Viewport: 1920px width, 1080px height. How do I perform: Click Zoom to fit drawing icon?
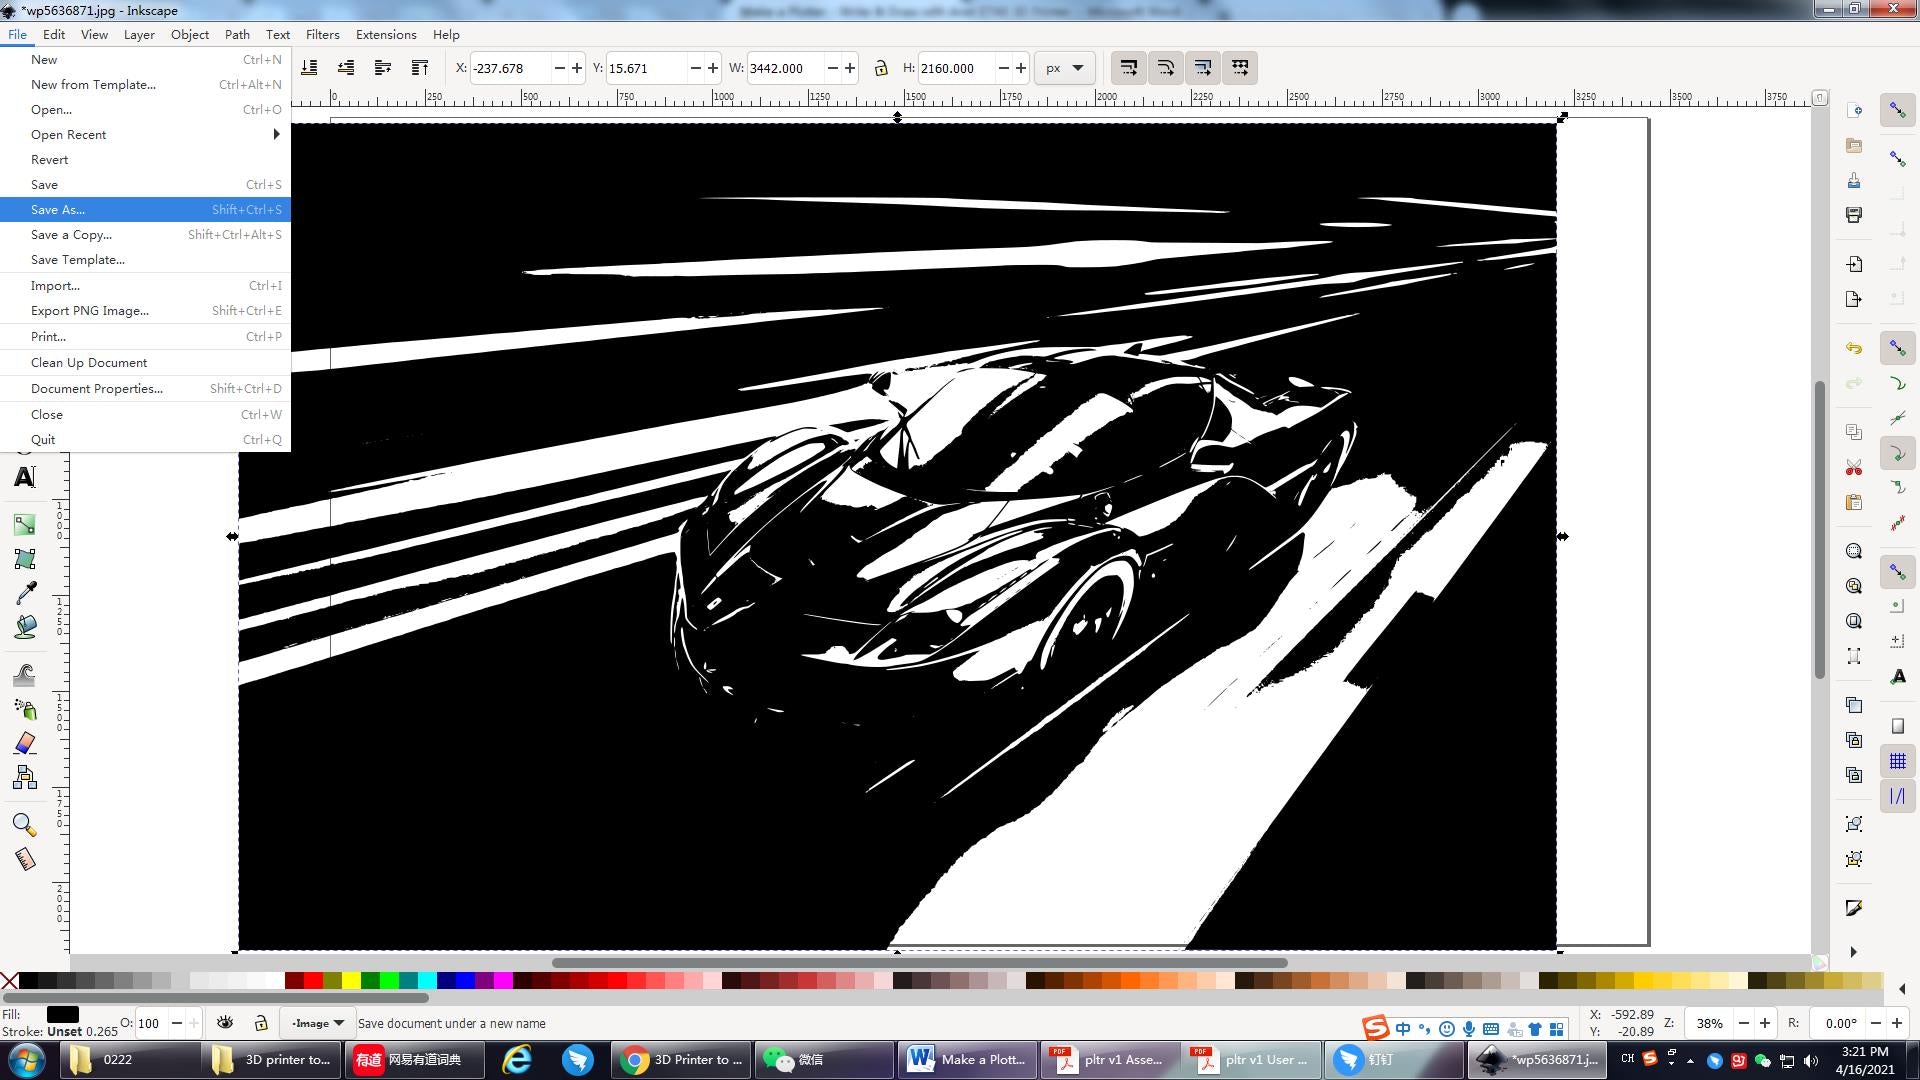pyautogui.click(x=1854, y=586)
